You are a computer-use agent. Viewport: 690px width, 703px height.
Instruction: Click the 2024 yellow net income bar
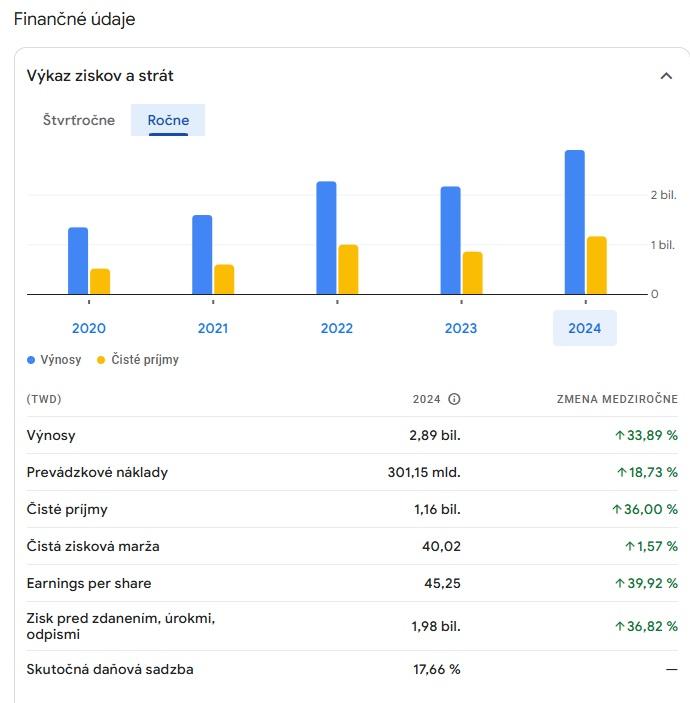click(597, 265)
